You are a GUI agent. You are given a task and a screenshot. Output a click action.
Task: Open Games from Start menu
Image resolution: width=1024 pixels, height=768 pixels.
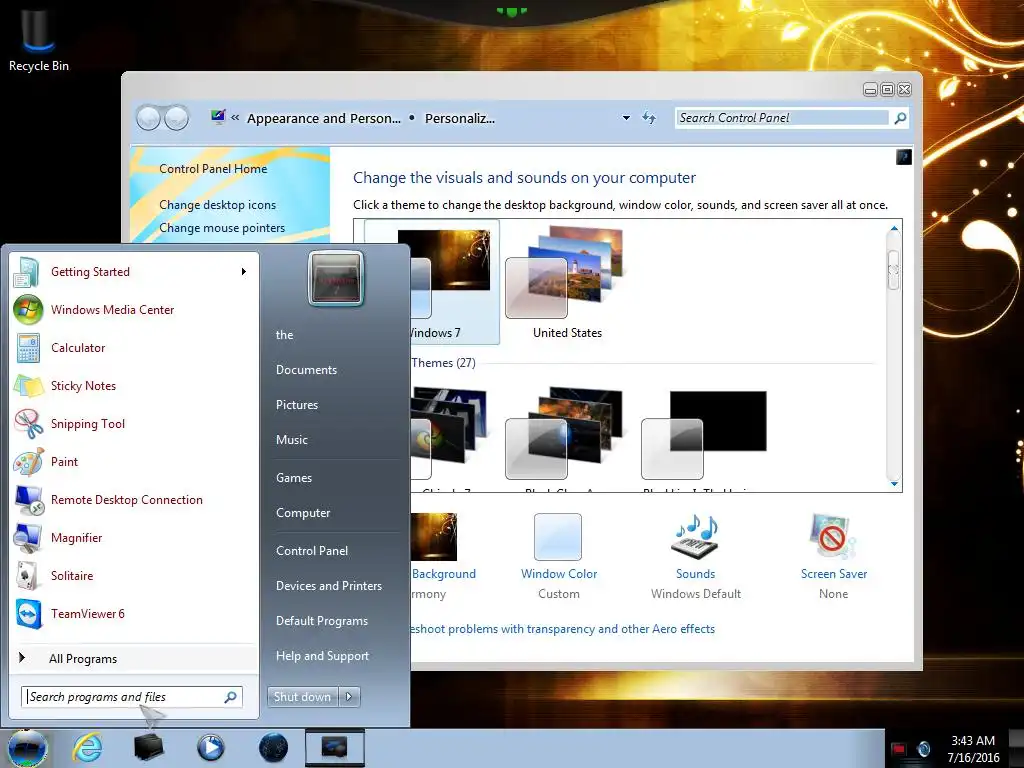294,478
